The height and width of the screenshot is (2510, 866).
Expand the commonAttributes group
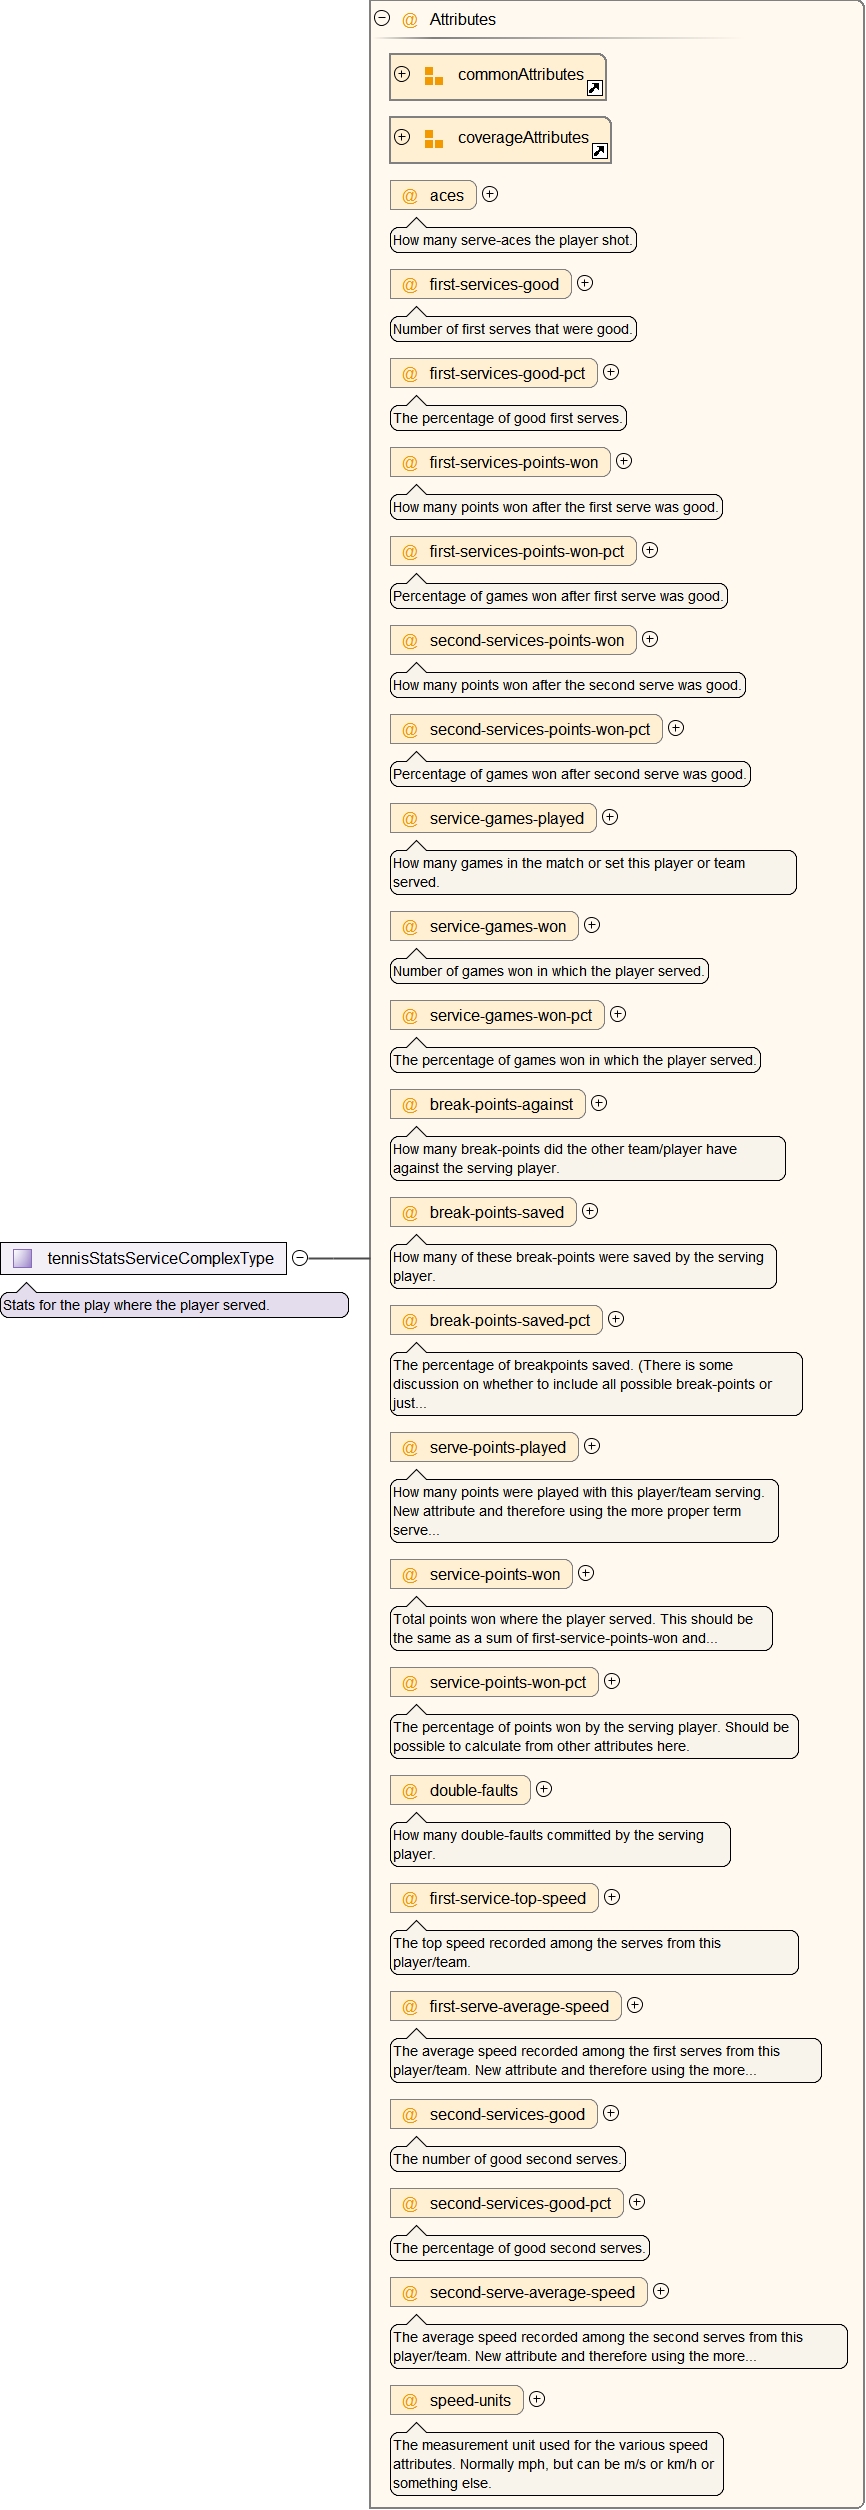pyautogui.click(x=402, y=74)
